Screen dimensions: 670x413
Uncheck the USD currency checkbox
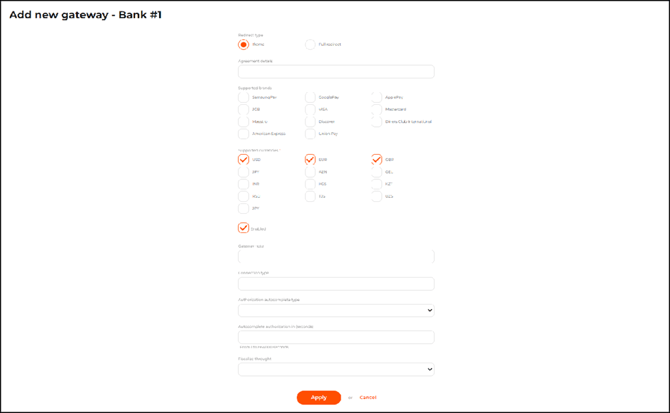(x=243, y=159)
